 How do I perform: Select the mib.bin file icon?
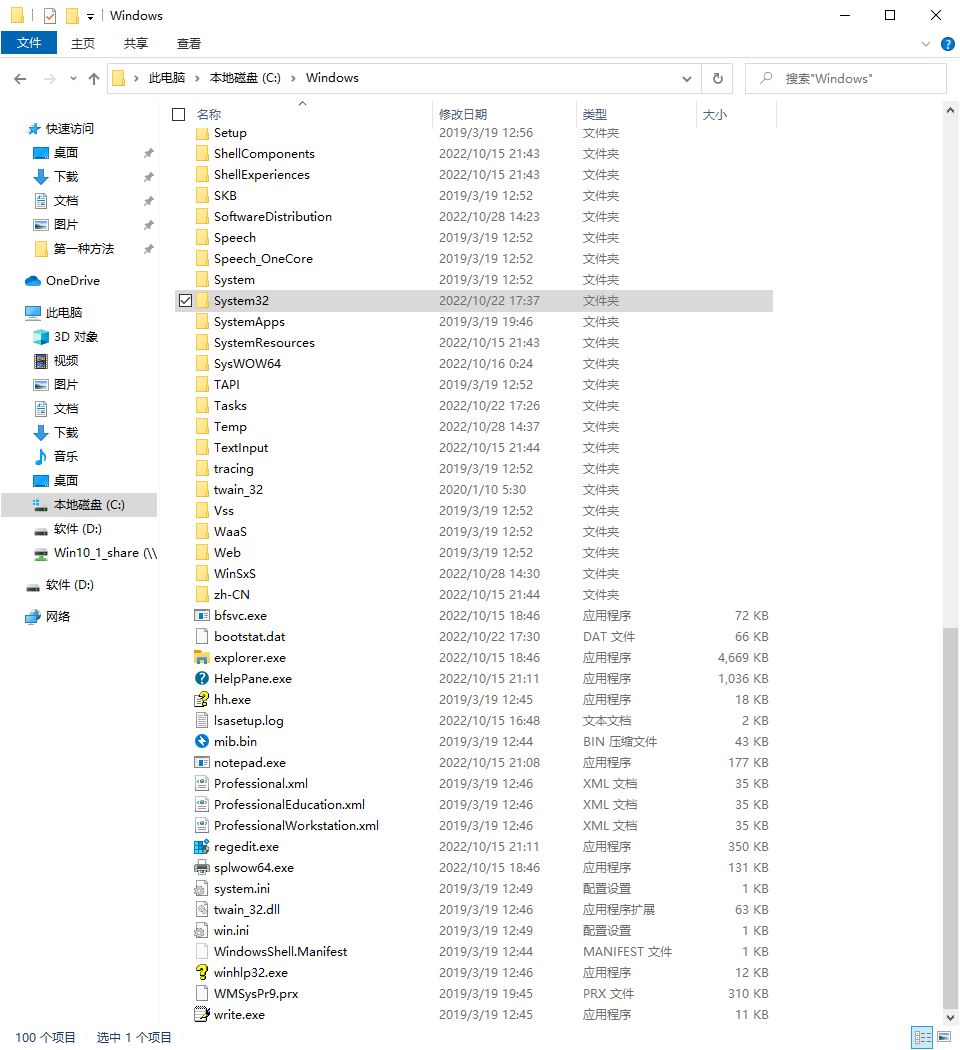point(202,741)
